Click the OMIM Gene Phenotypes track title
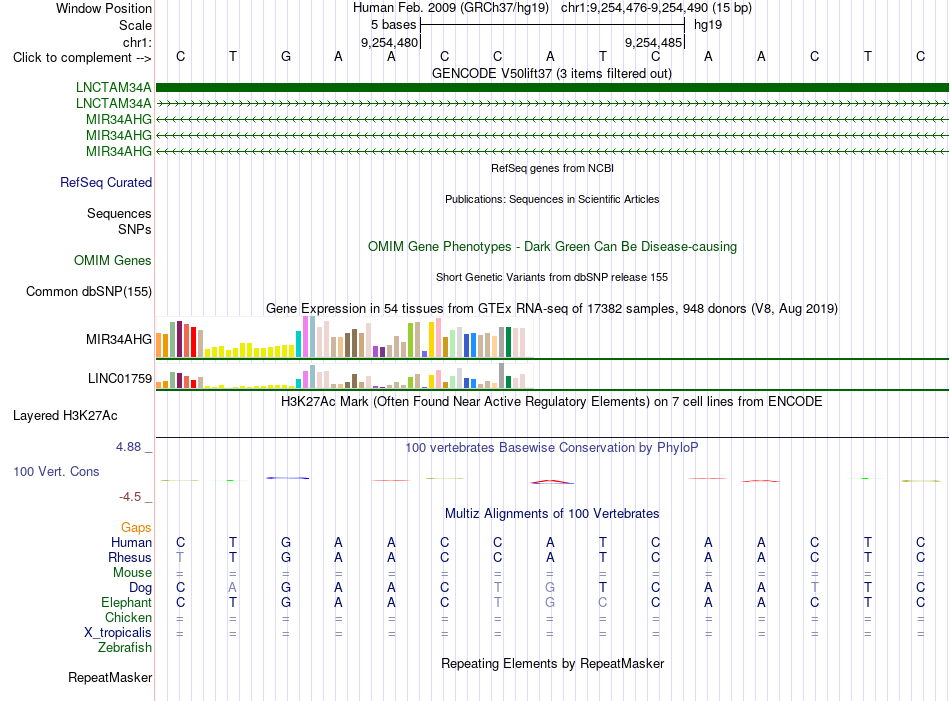The height and width of the screenshot is (701, 950). [553, 247]
